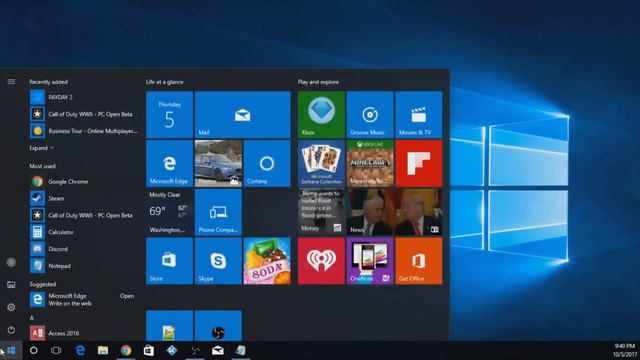Expand the Recently added list

click(41, 148)
